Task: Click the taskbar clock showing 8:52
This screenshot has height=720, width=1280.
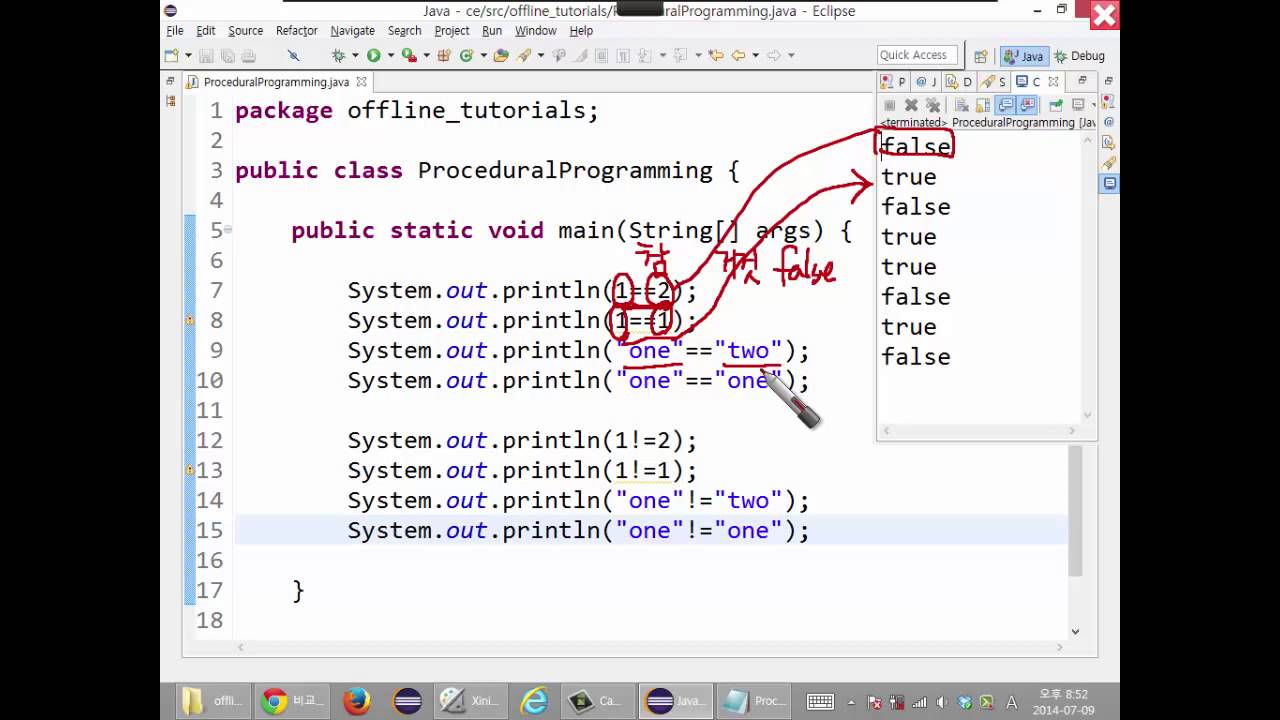Action: [x=1064, y=702]
